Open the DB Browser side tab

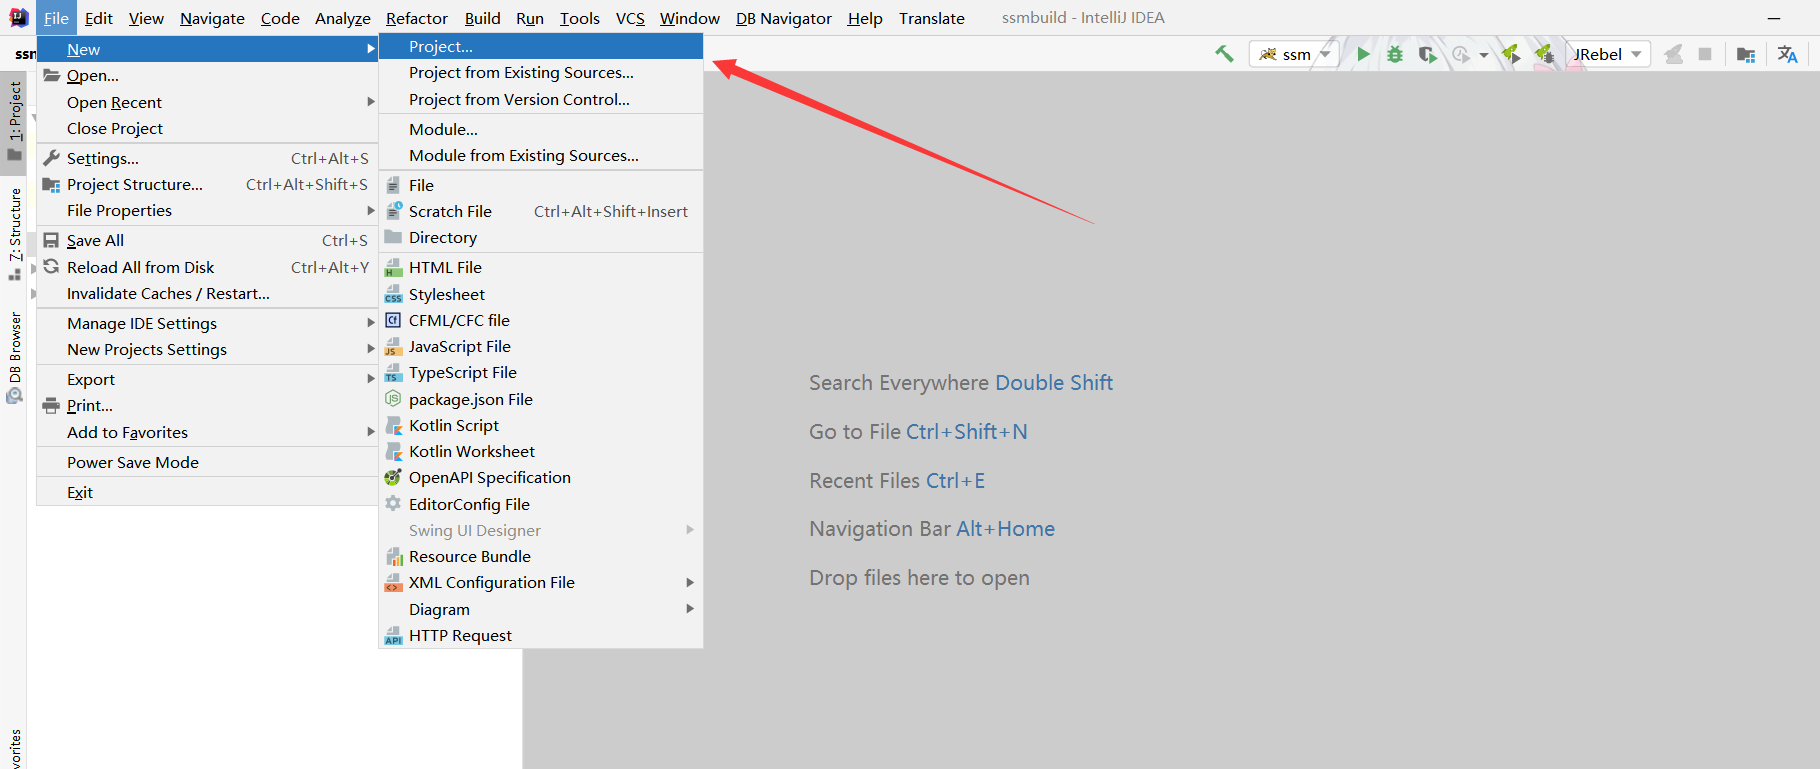click(x=14, y=357)
